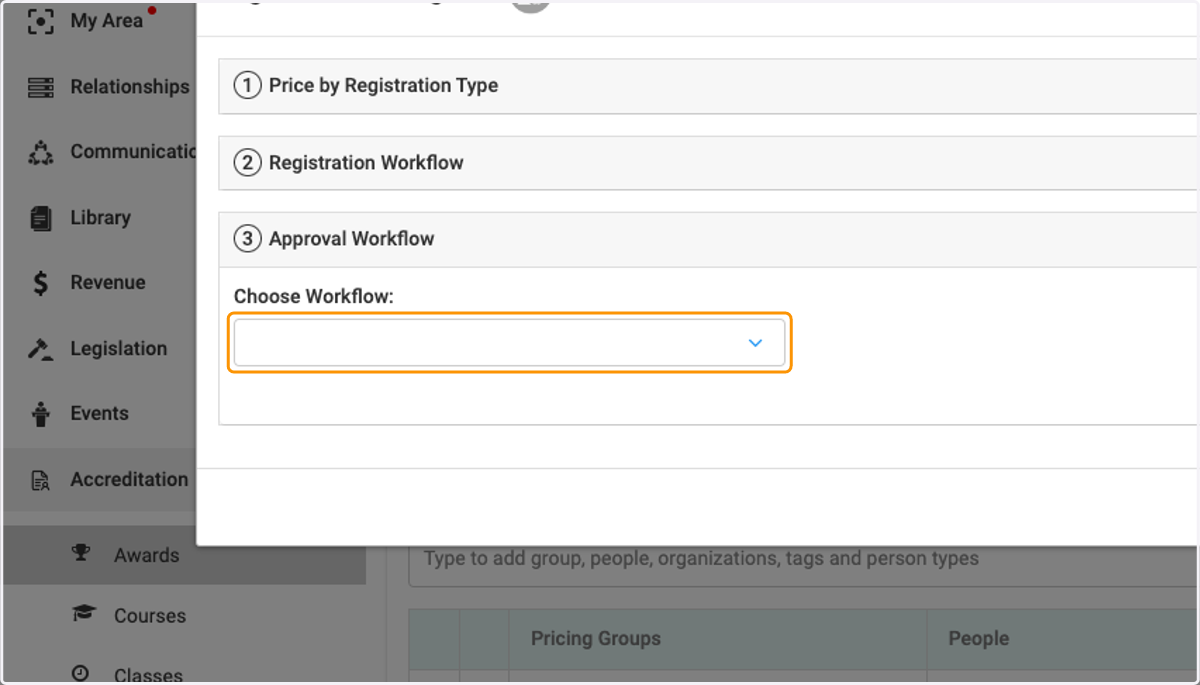The width and height of the screenshot is (1200, 685).
Task: Expand Price by Registration Type section
Action: 708,86
